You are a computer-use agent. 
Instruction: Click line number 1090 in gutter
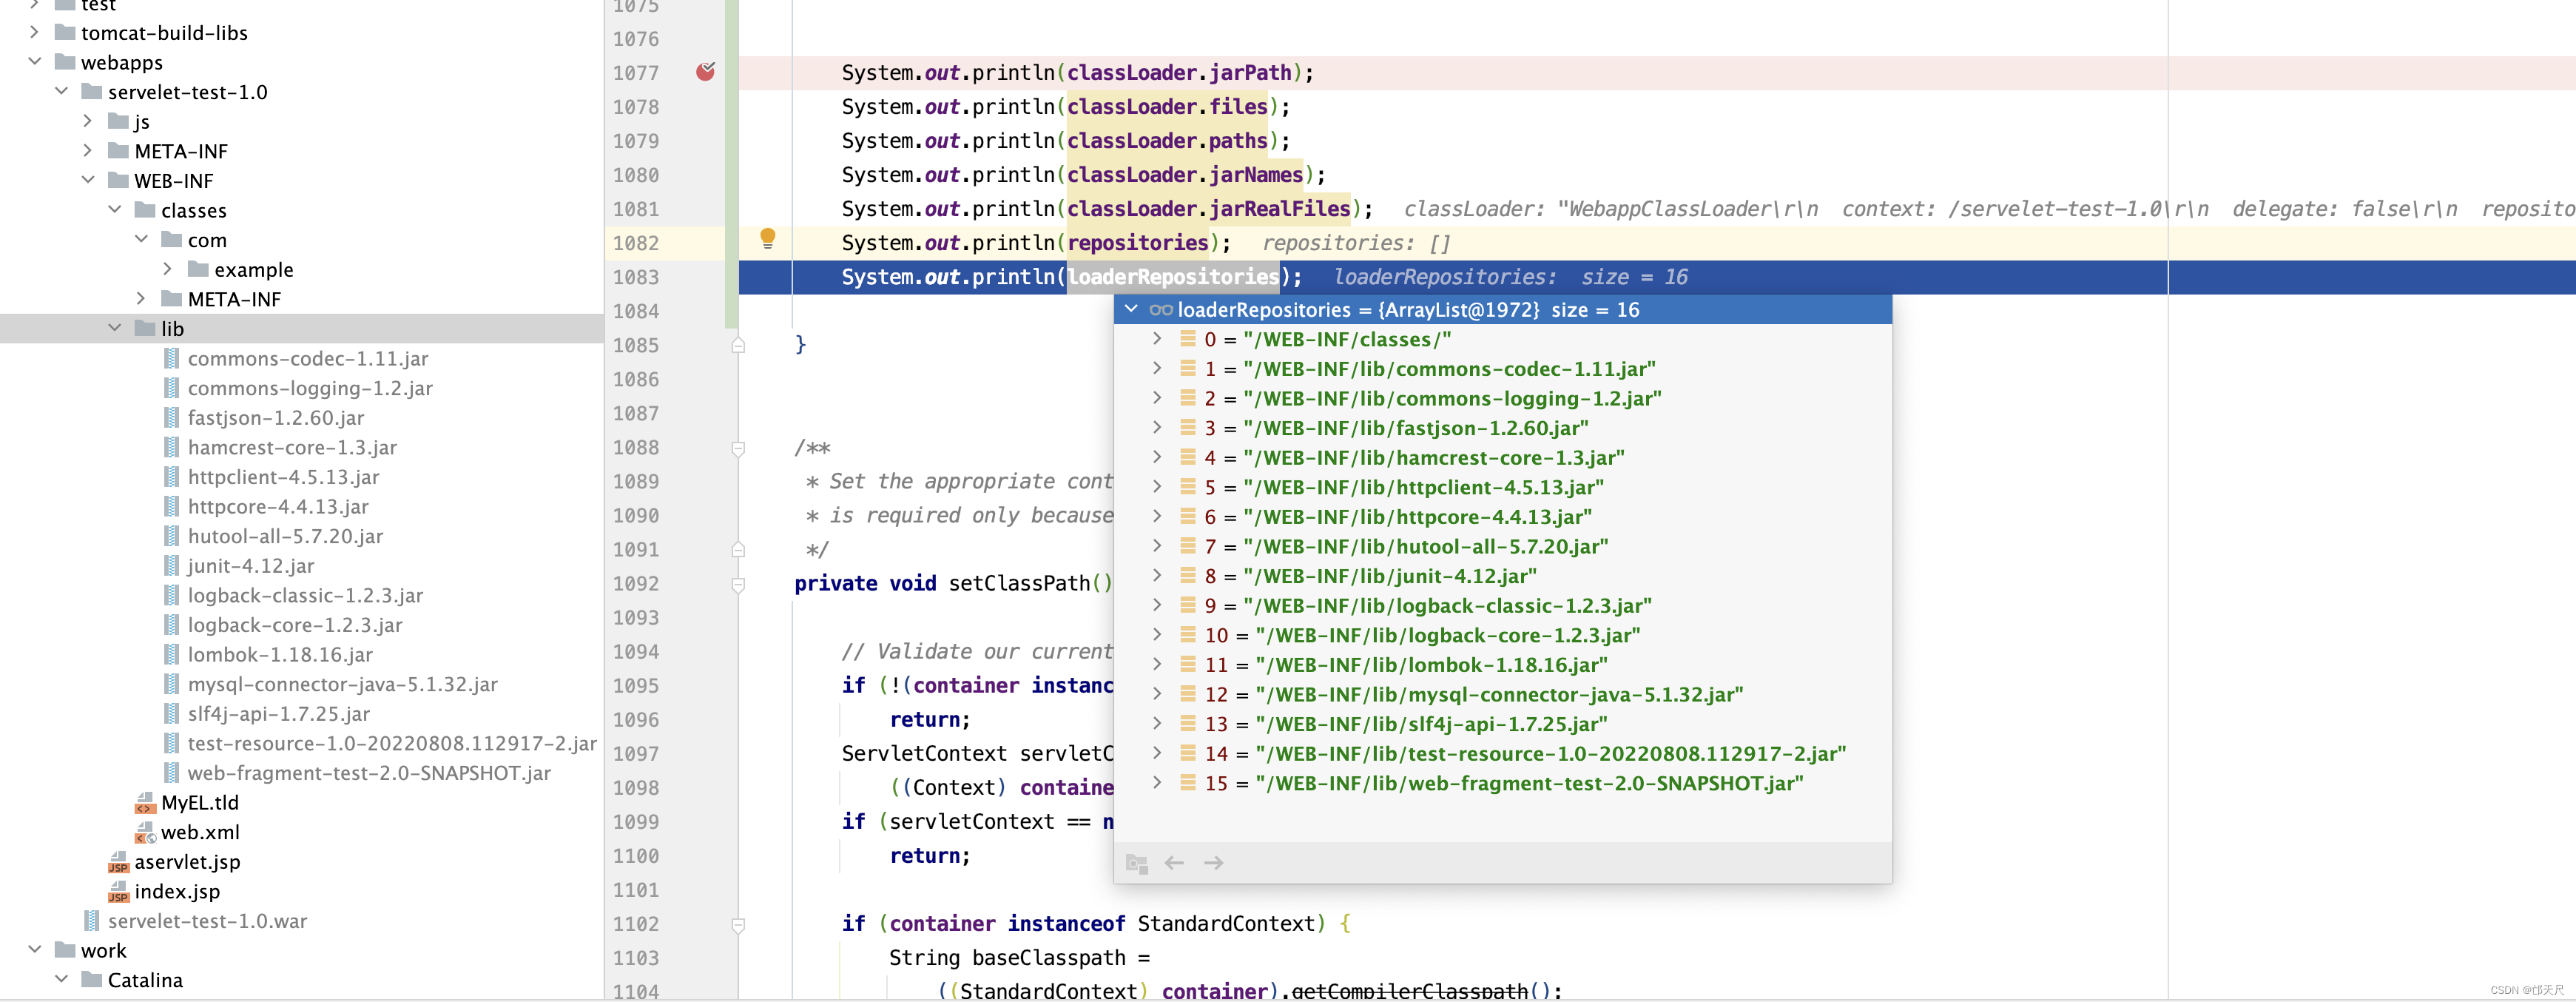636,515
